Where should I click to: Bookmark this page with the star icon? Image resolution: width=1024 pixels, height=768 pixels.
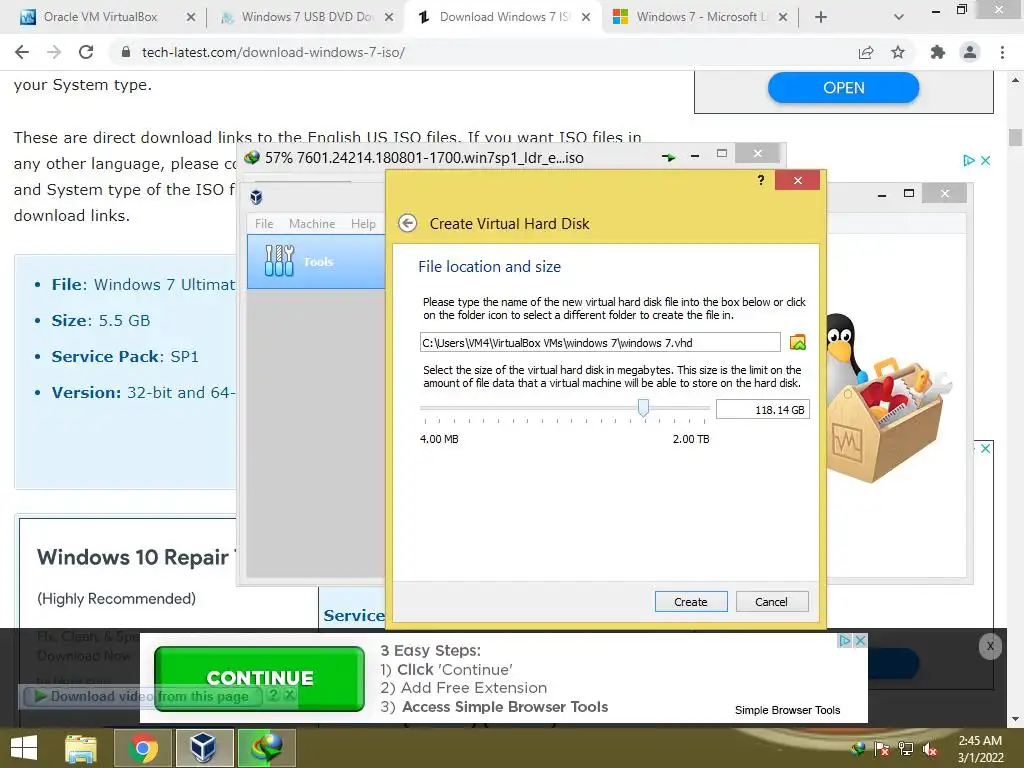[898, 52]
